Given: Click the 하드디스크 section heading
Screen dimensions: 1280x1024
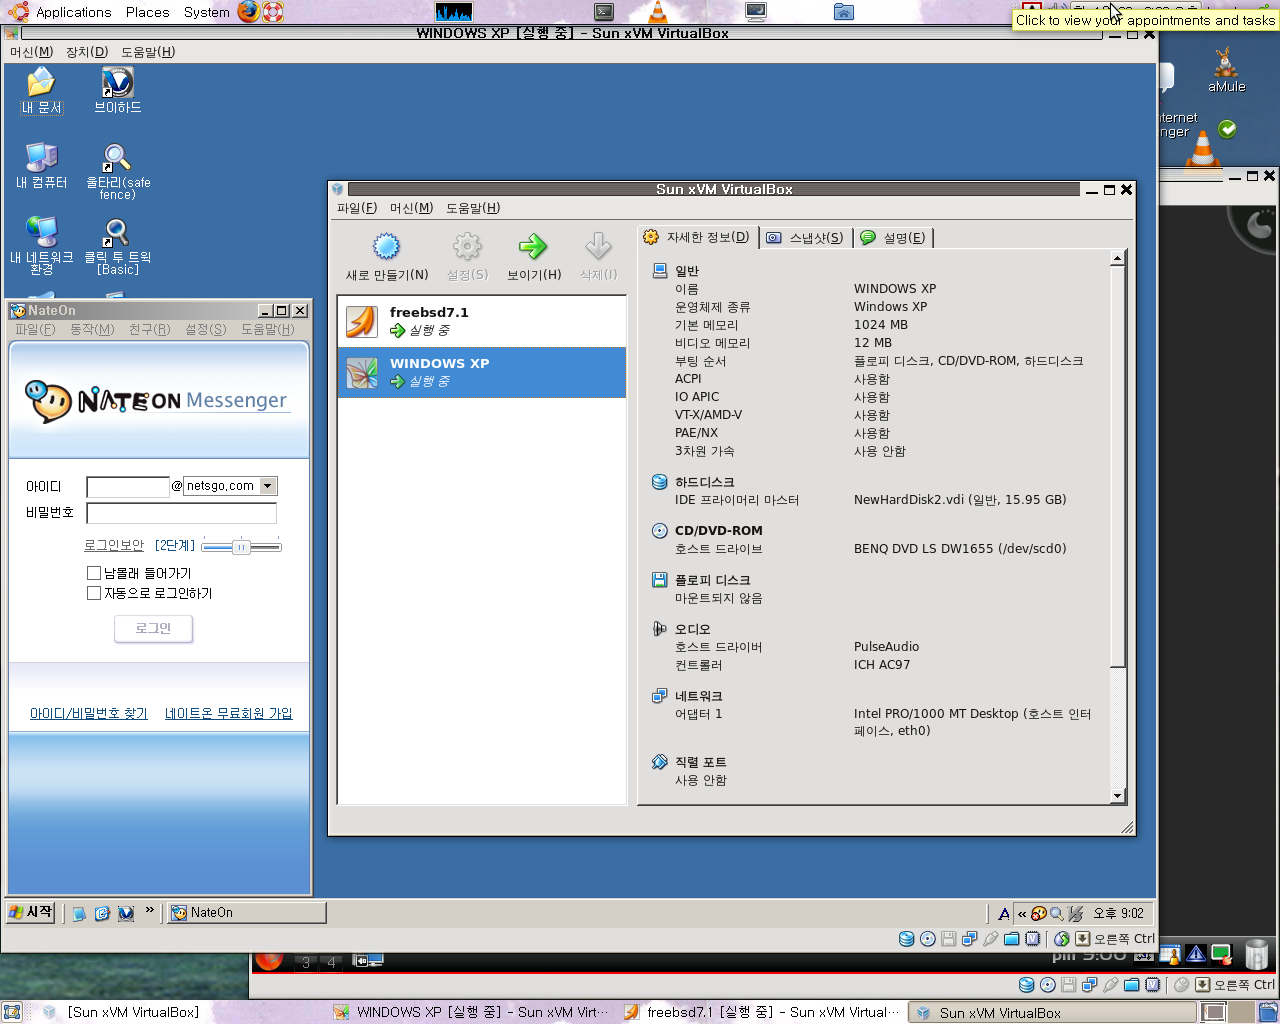Looking at the screenshot, I should [704, 482].
